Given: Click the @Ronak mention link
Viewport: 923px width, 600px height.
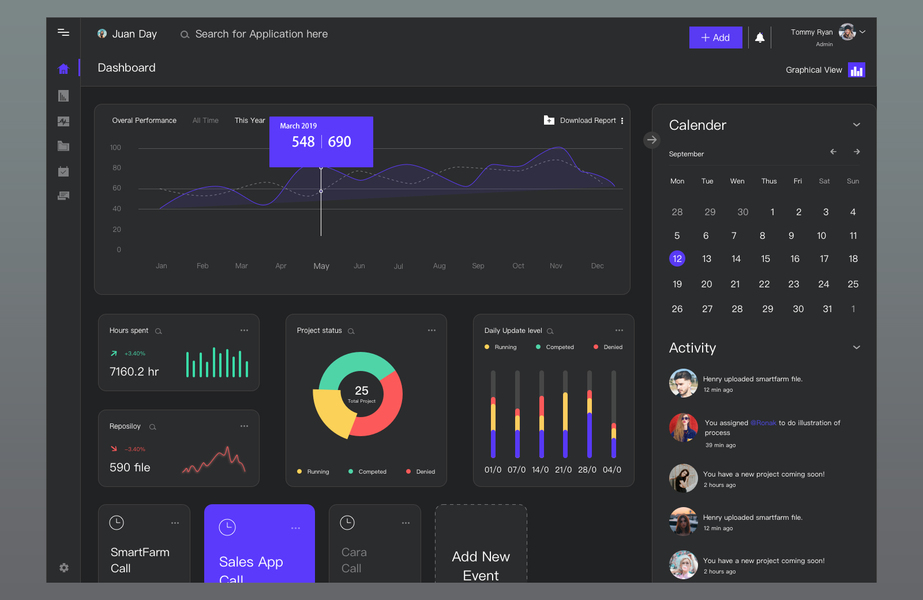Looking at the screenshot, I should [x=763, y=423].
